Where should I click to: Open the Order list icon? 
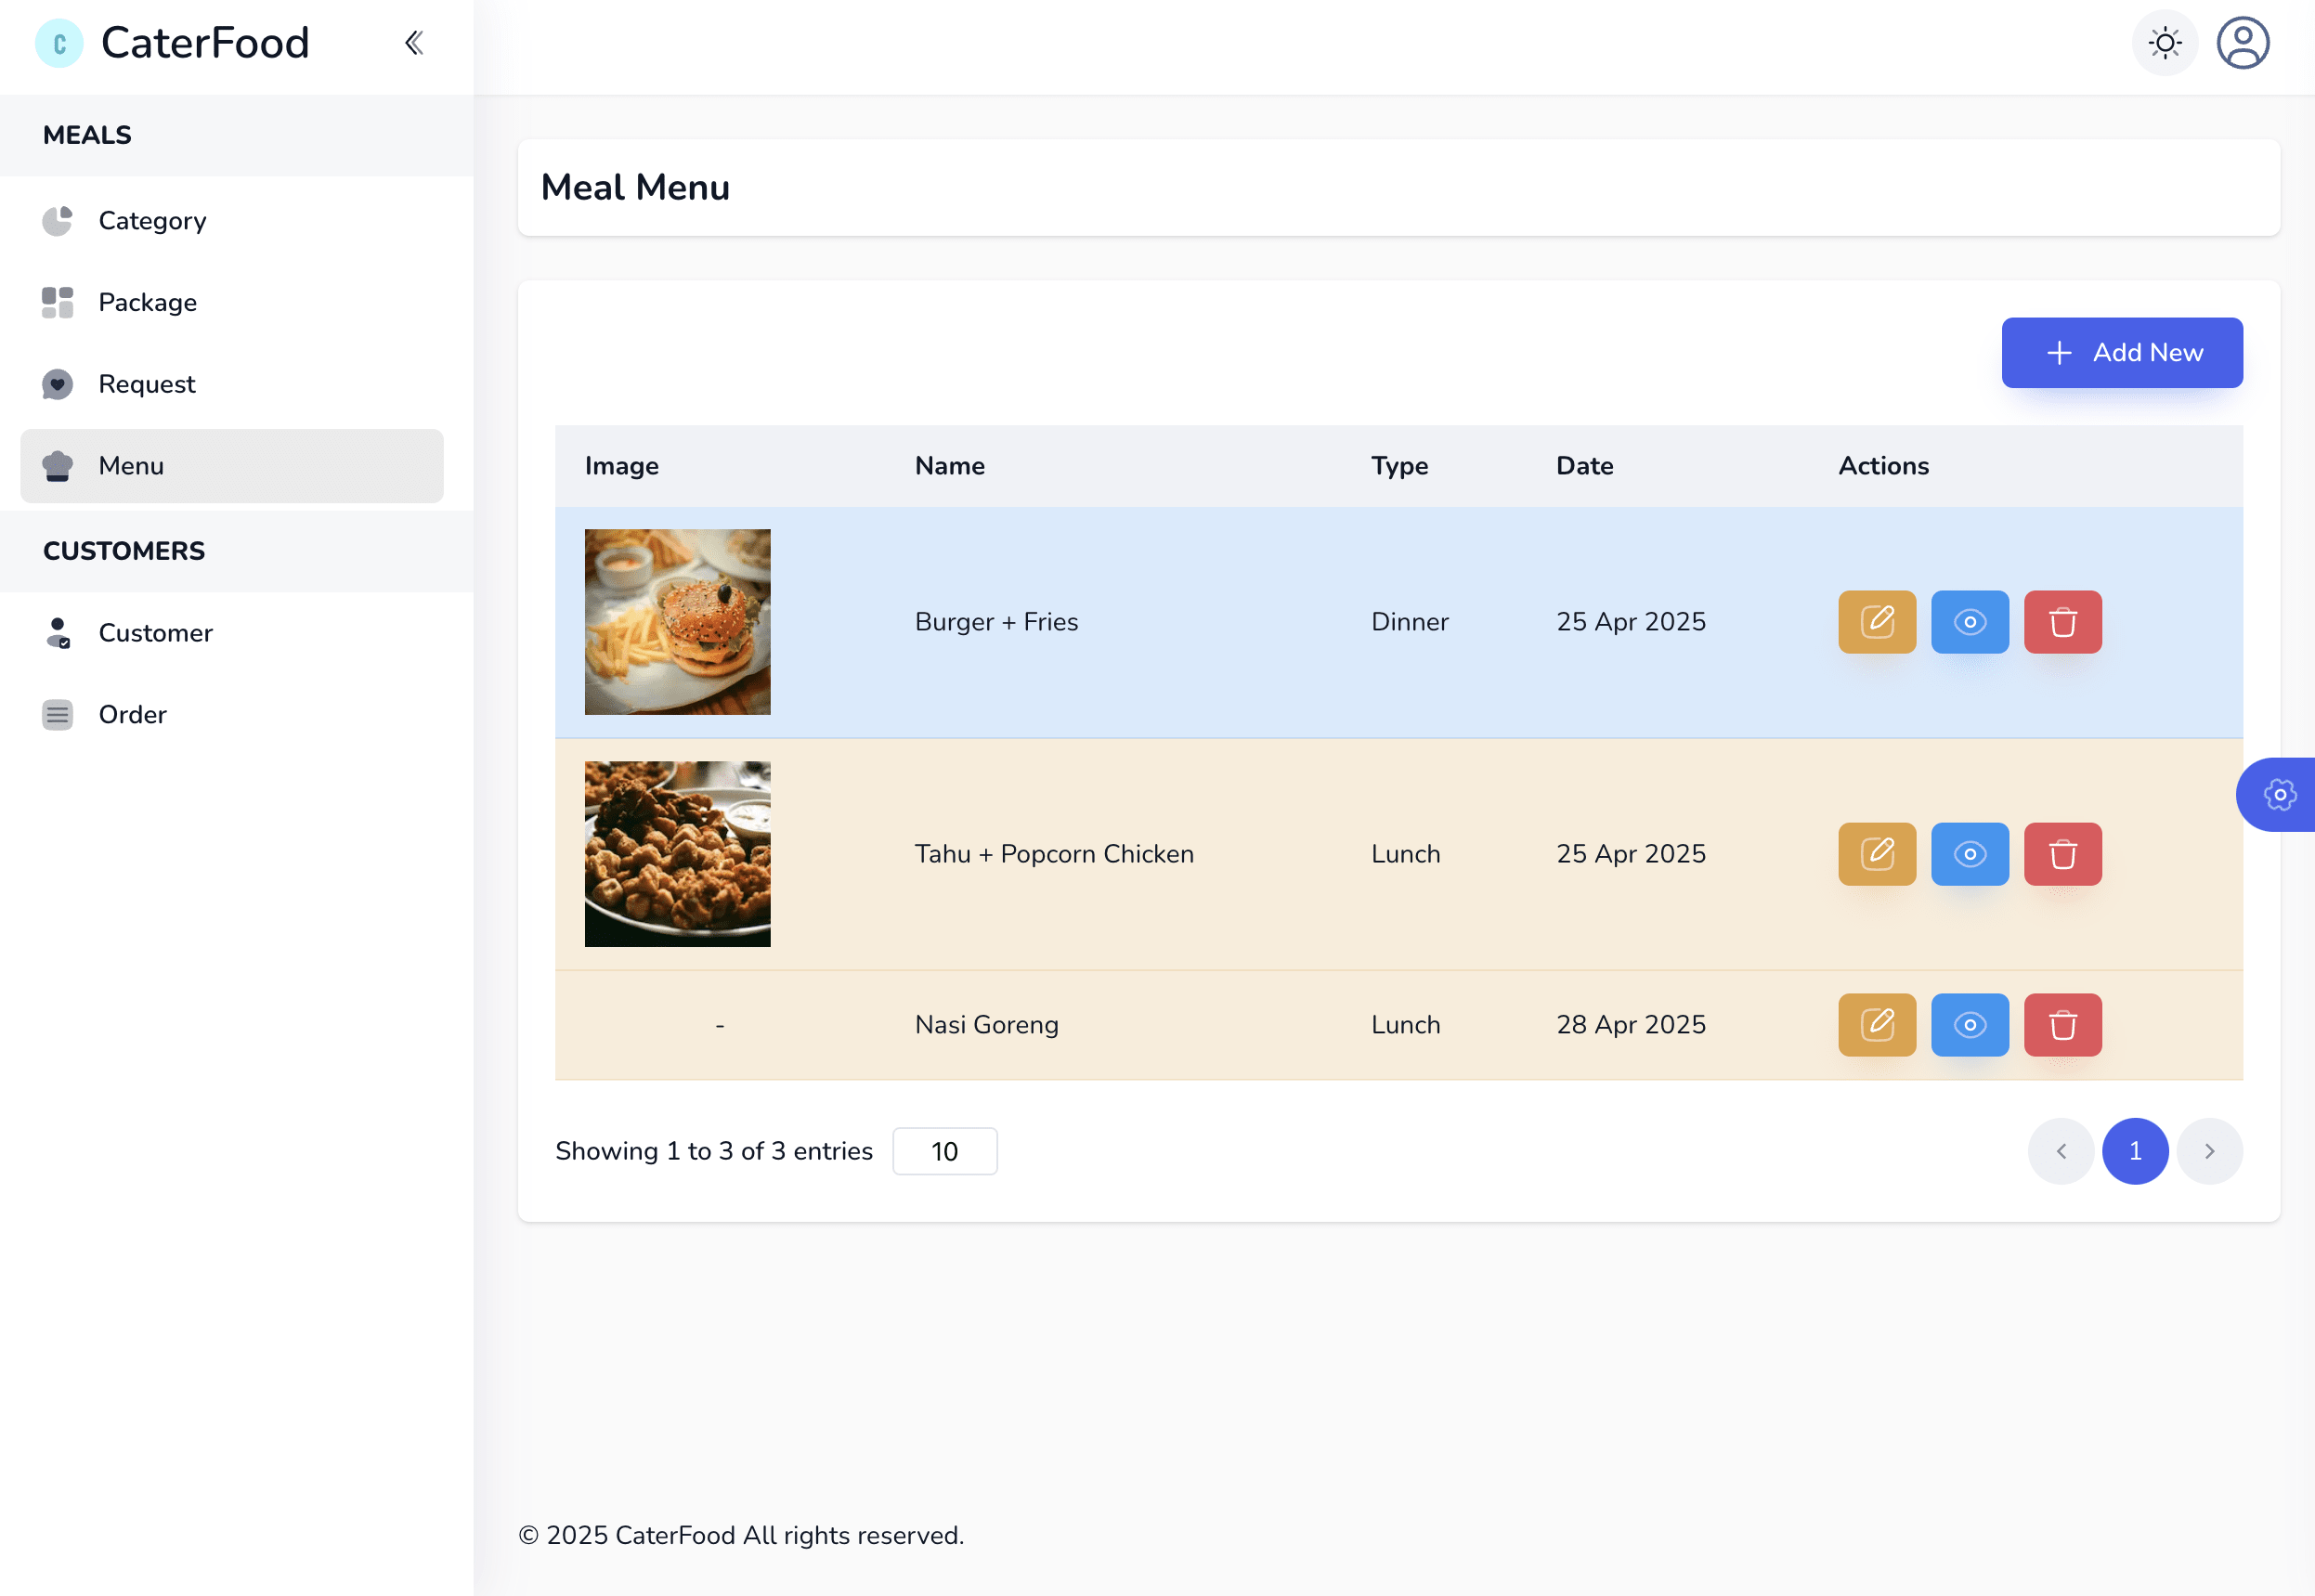pyautogui.click(x=57, y=714)
